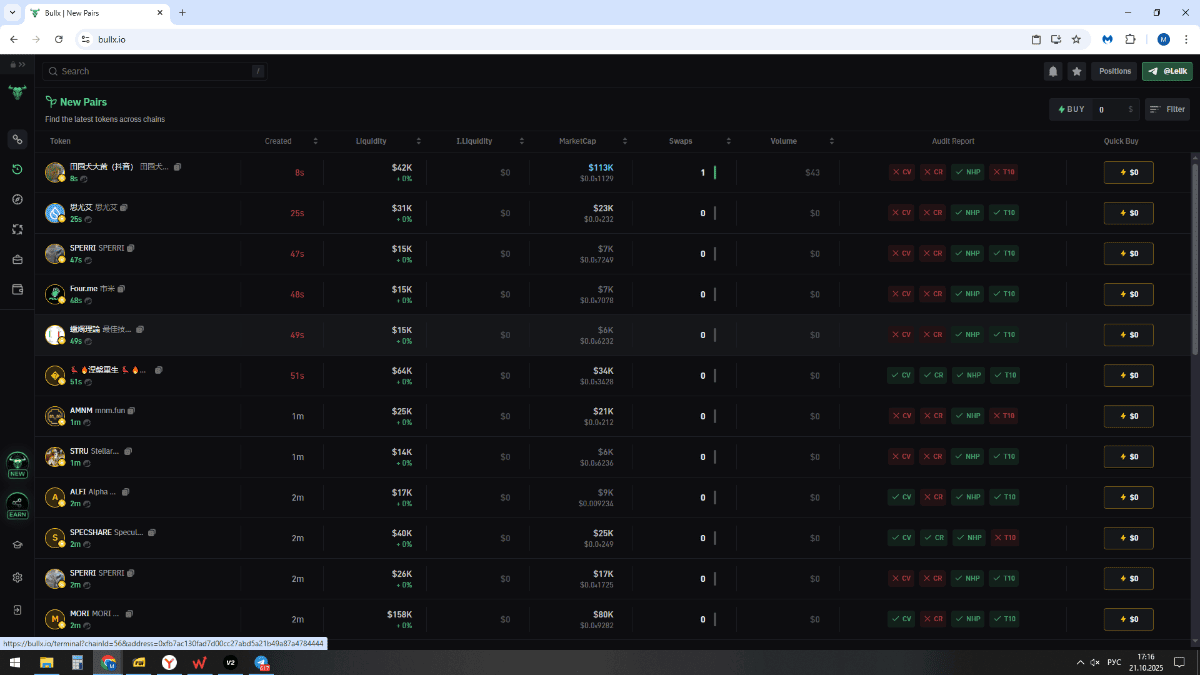Viewport: 1200px width, 675px height.
Task: Open the compass explore icon in sidebar
Action: 17,199
